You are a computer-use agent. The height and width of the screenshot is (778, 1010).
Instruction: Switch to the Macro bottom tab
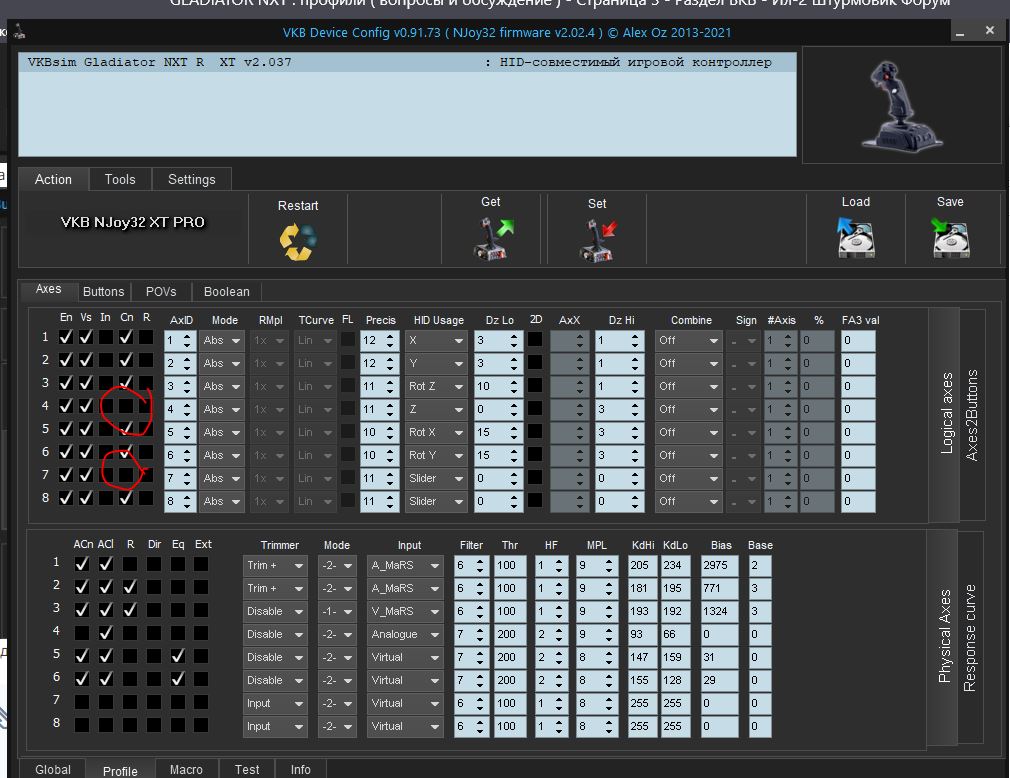[x=186, y=770]
